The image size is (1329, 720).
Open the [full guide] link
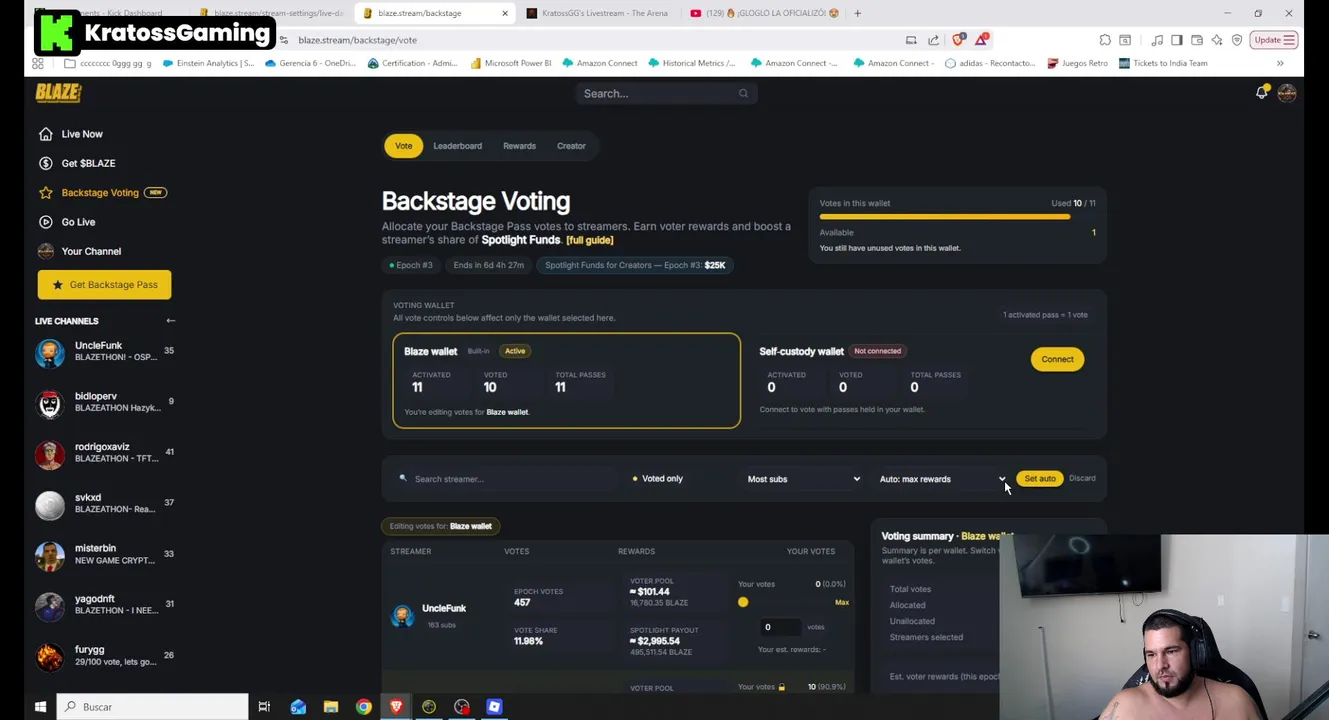tap(590, 240)
